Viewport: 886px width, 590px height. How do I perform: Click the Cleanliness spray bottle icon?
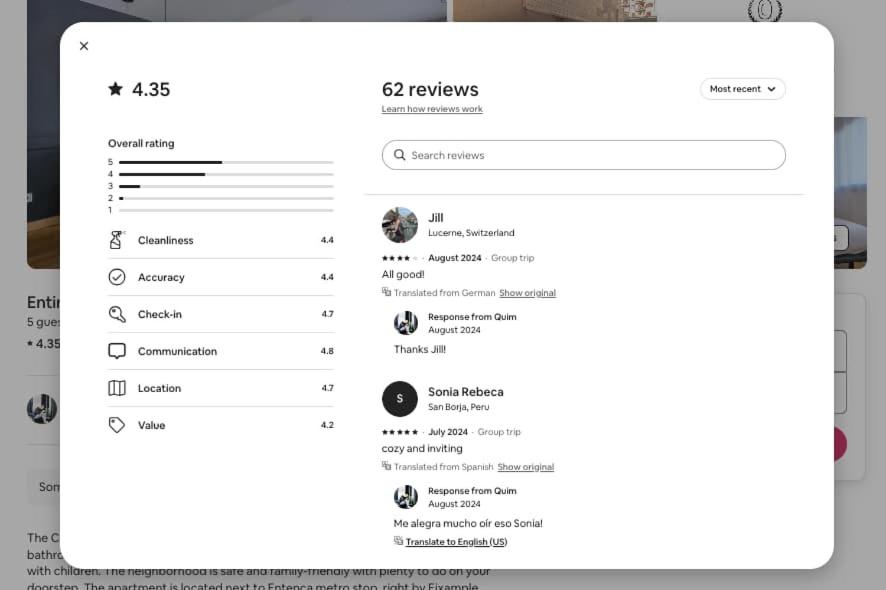[x=117, y=240]
